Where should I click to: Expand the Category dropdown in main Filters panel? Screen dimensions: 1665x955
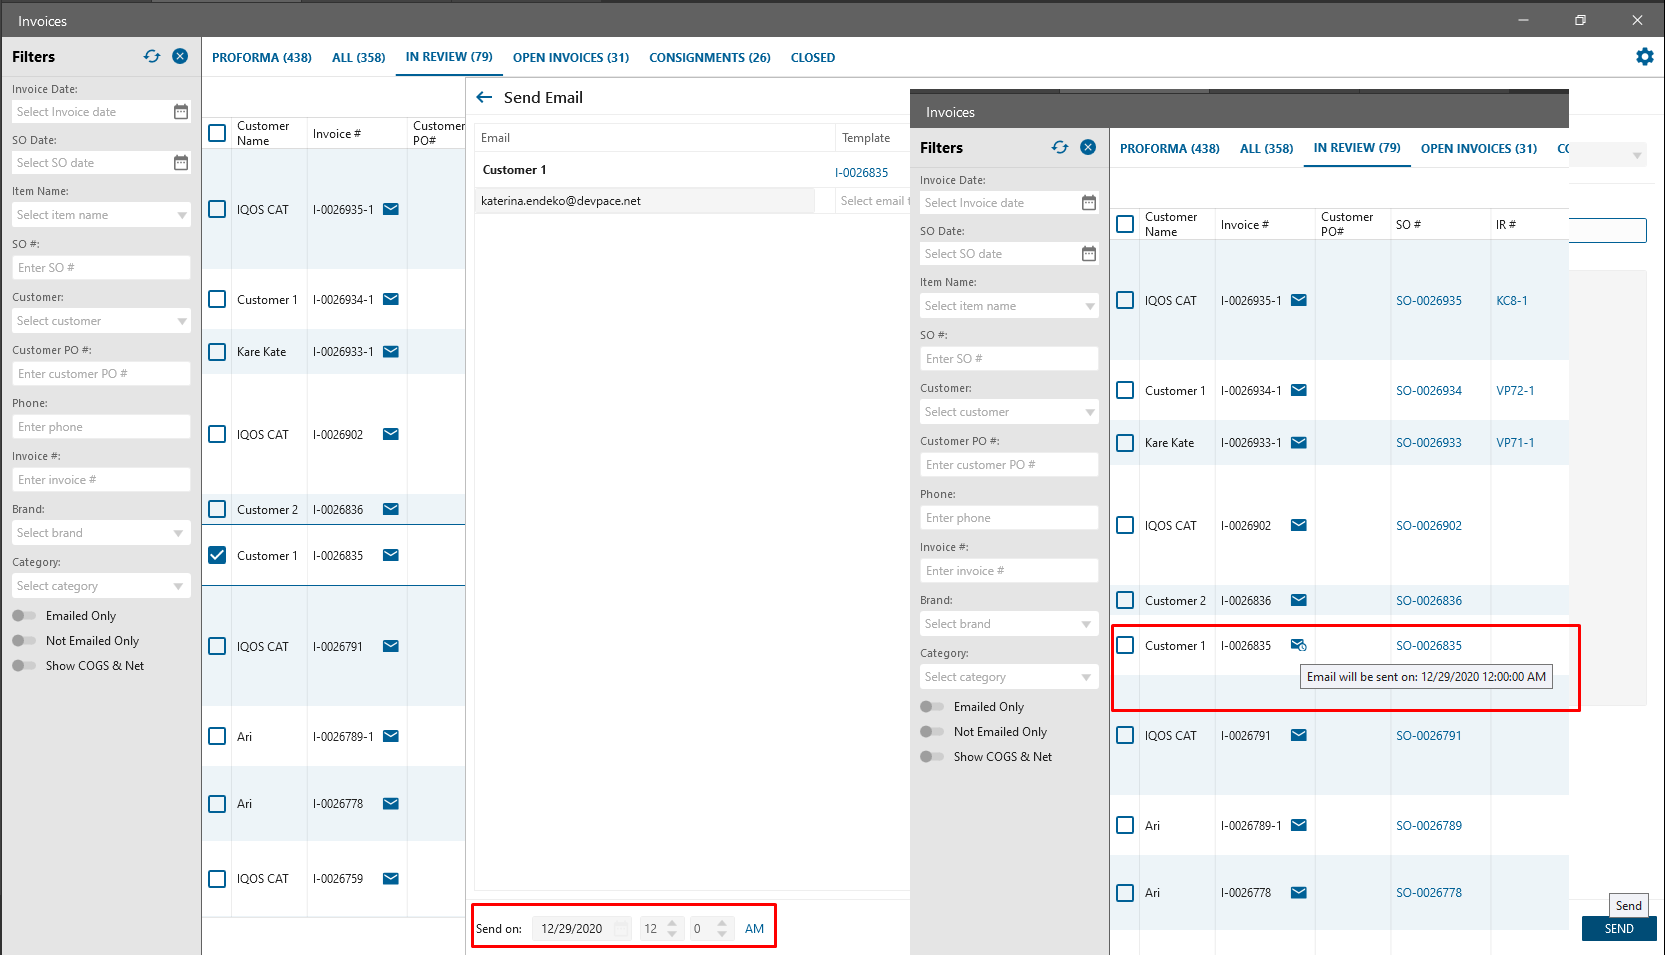click(178, 586)
